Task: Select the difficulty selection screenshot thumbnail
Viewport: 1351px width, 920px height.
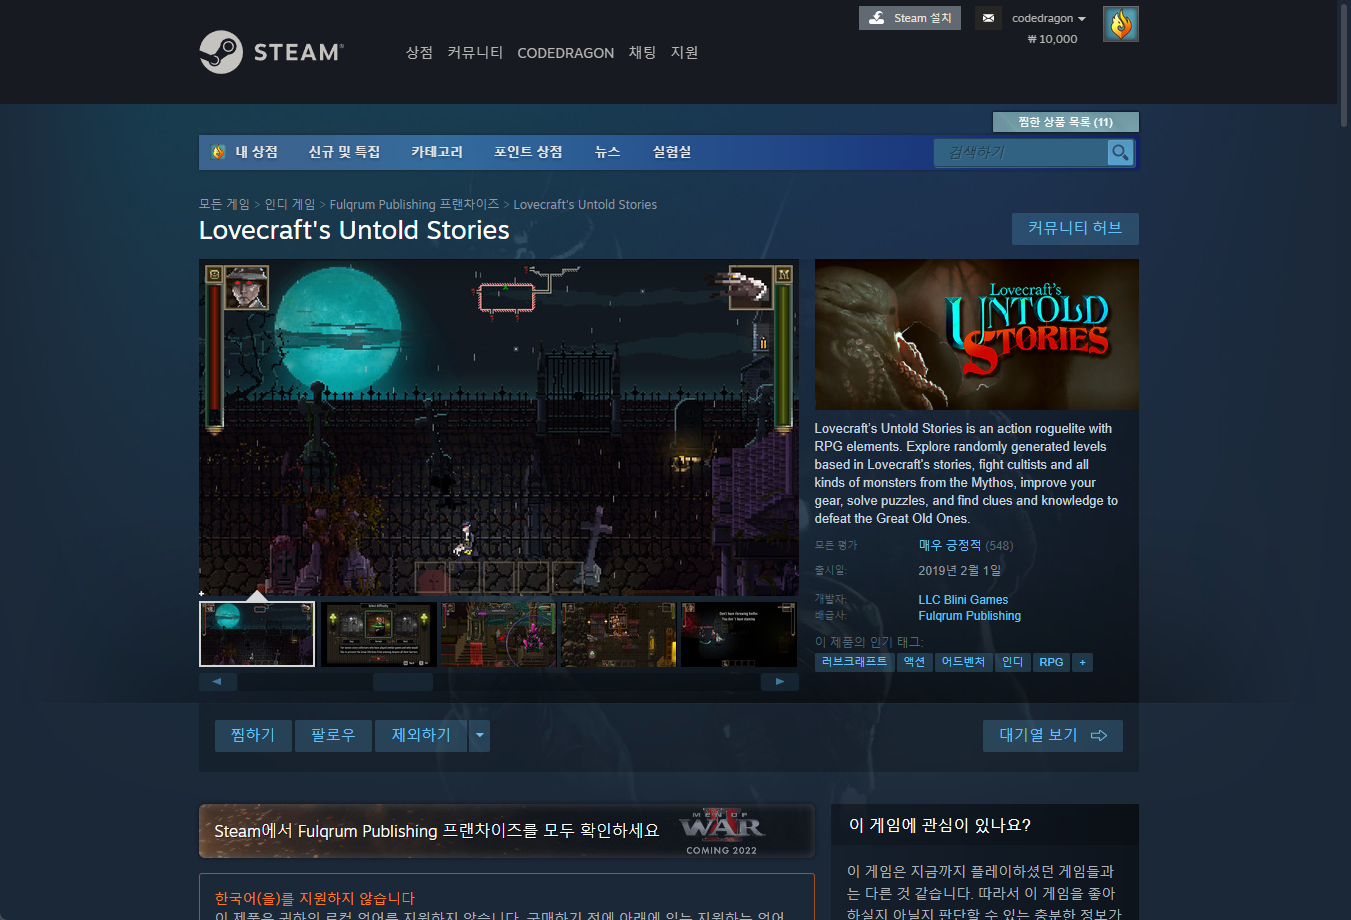Action: coord(378,634)
